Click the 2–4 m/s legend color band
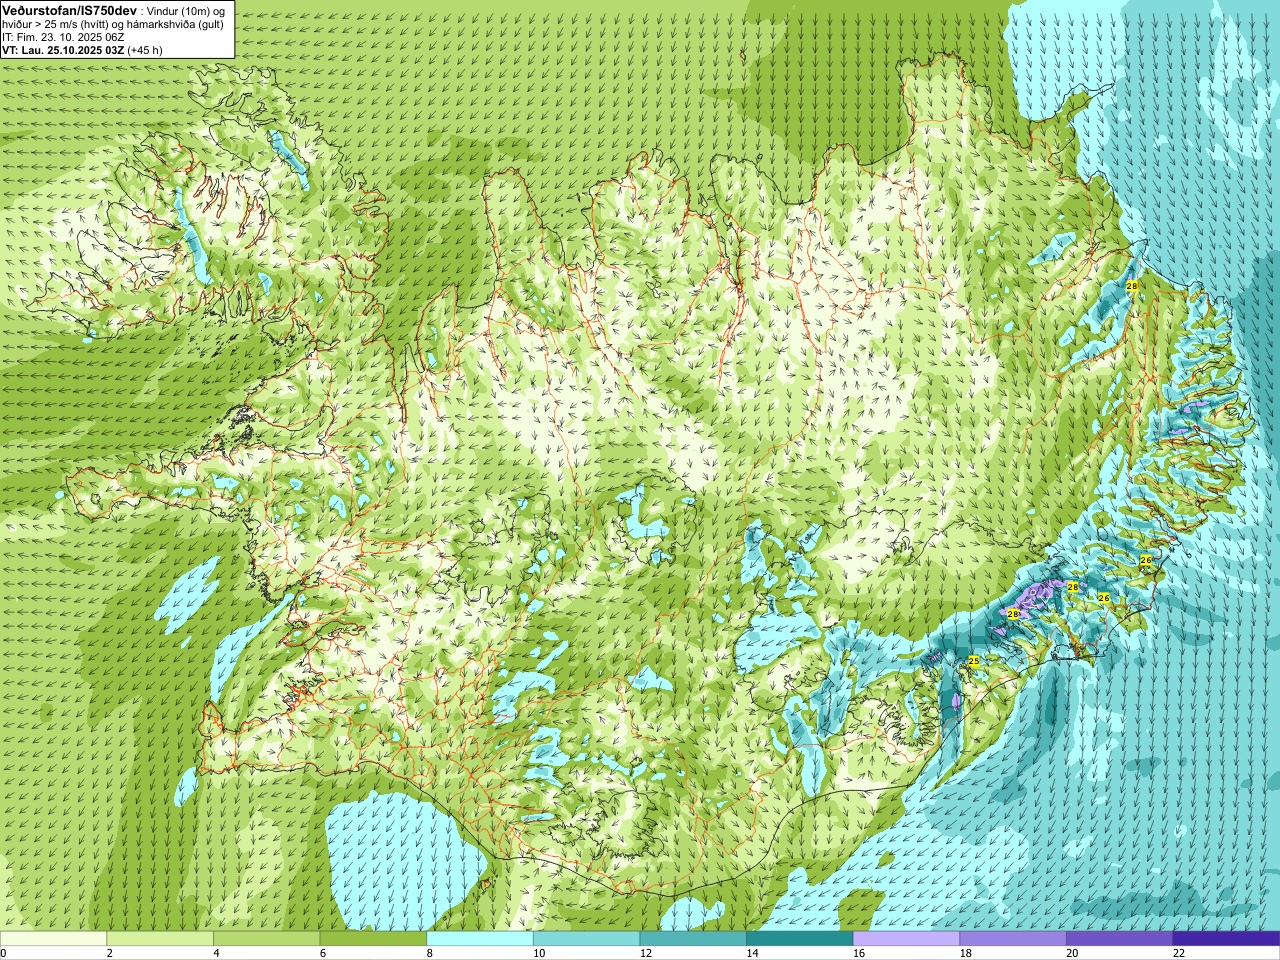The image size is (1280, 960). coord(160,939)
